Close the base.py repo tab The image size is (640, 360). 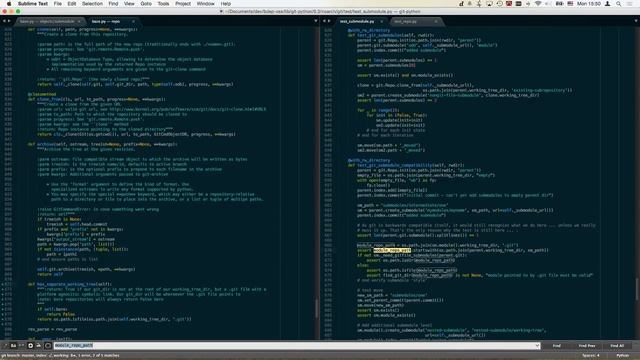tap(133, 21)
